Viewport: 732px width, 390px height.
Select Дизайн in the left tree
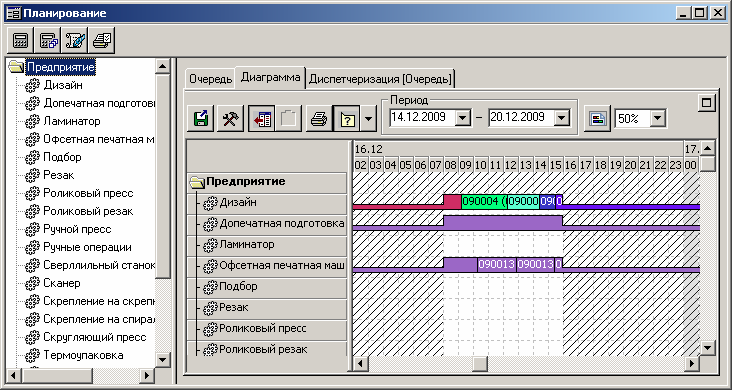click(x=63, y=85)
